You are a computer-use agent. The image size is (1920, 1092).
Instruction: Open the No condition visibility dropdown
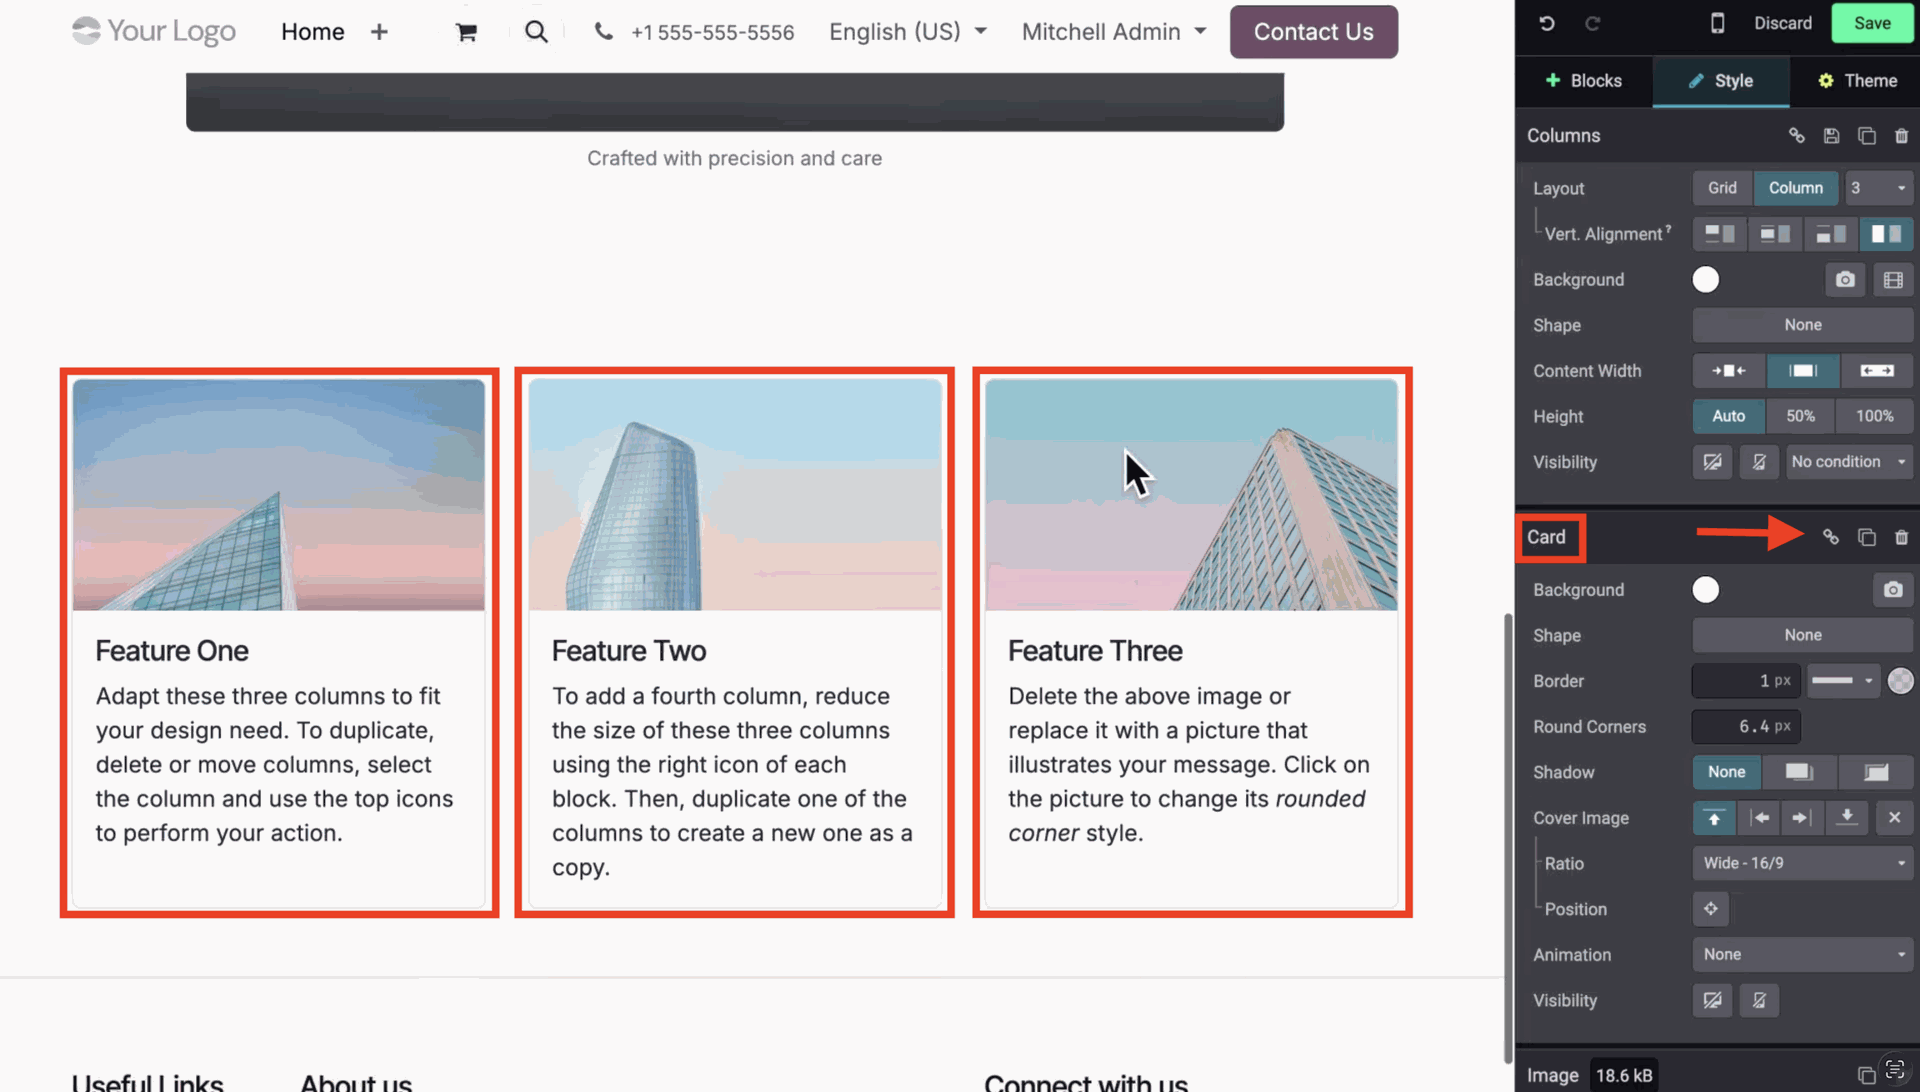(1848, 462)
